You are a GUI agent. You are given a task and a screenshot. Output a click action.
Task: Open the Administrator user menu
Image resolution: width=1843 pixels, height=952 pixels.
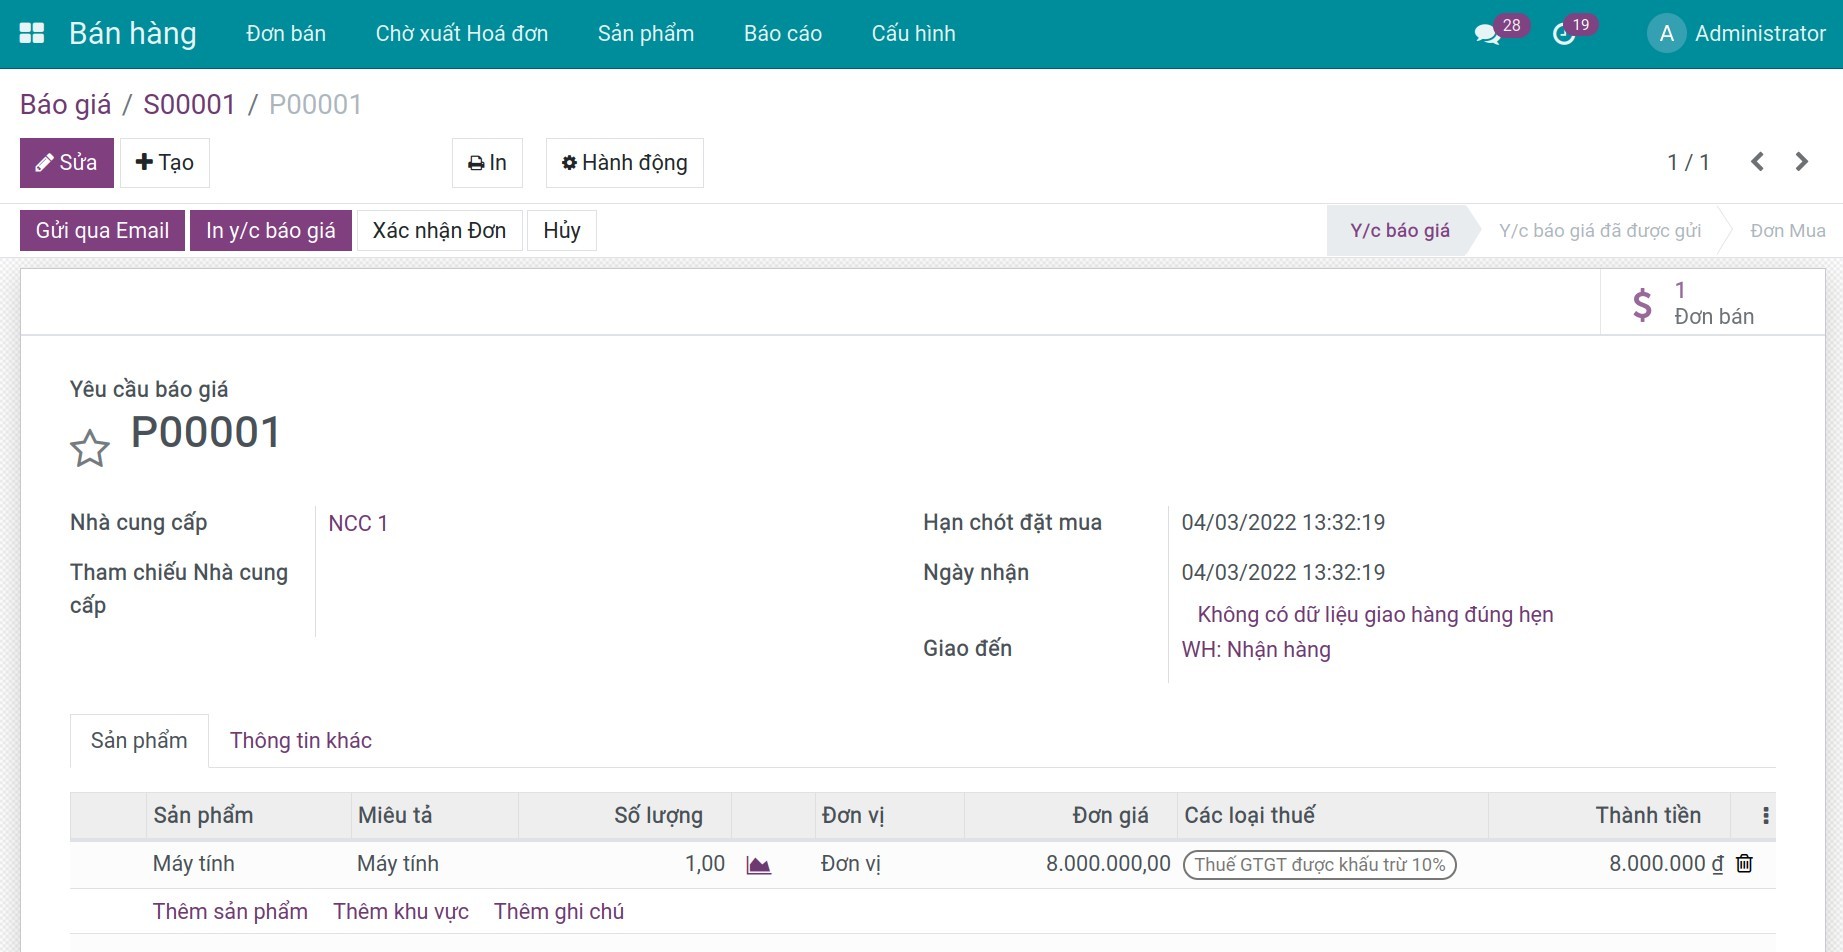tap(1737, 34)
